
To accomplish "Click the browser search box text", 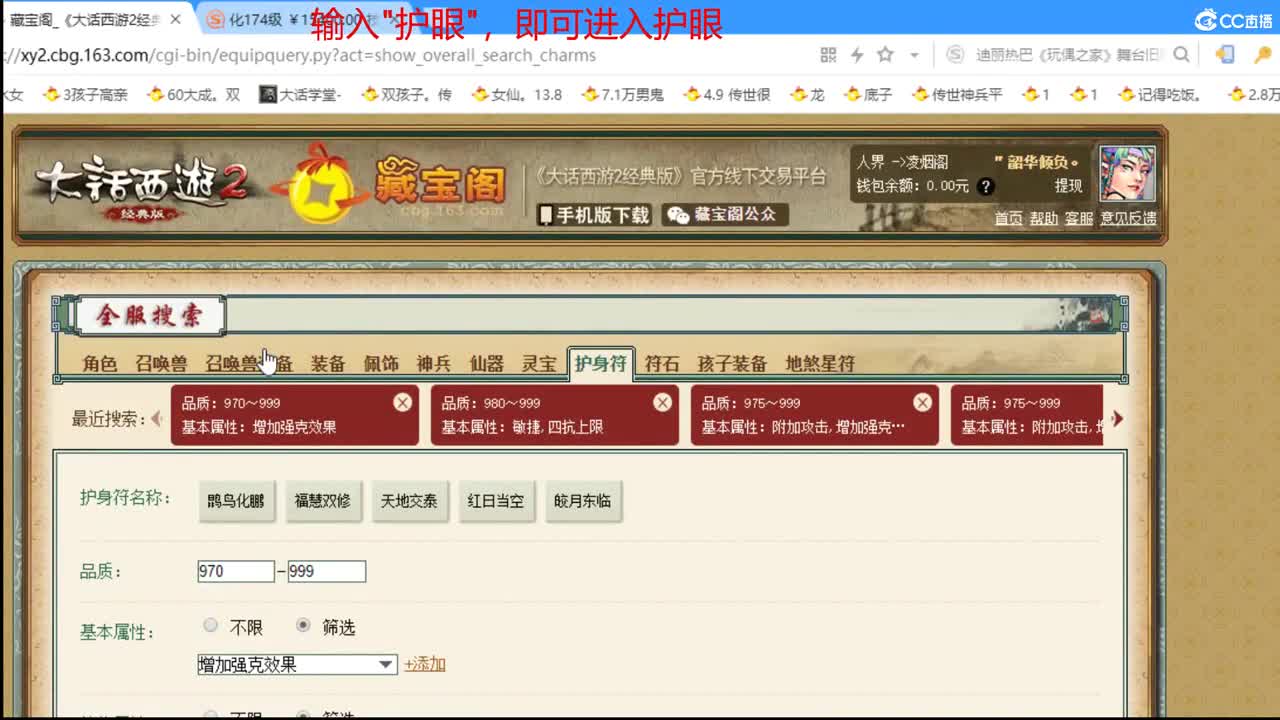I will [1070, 55].
